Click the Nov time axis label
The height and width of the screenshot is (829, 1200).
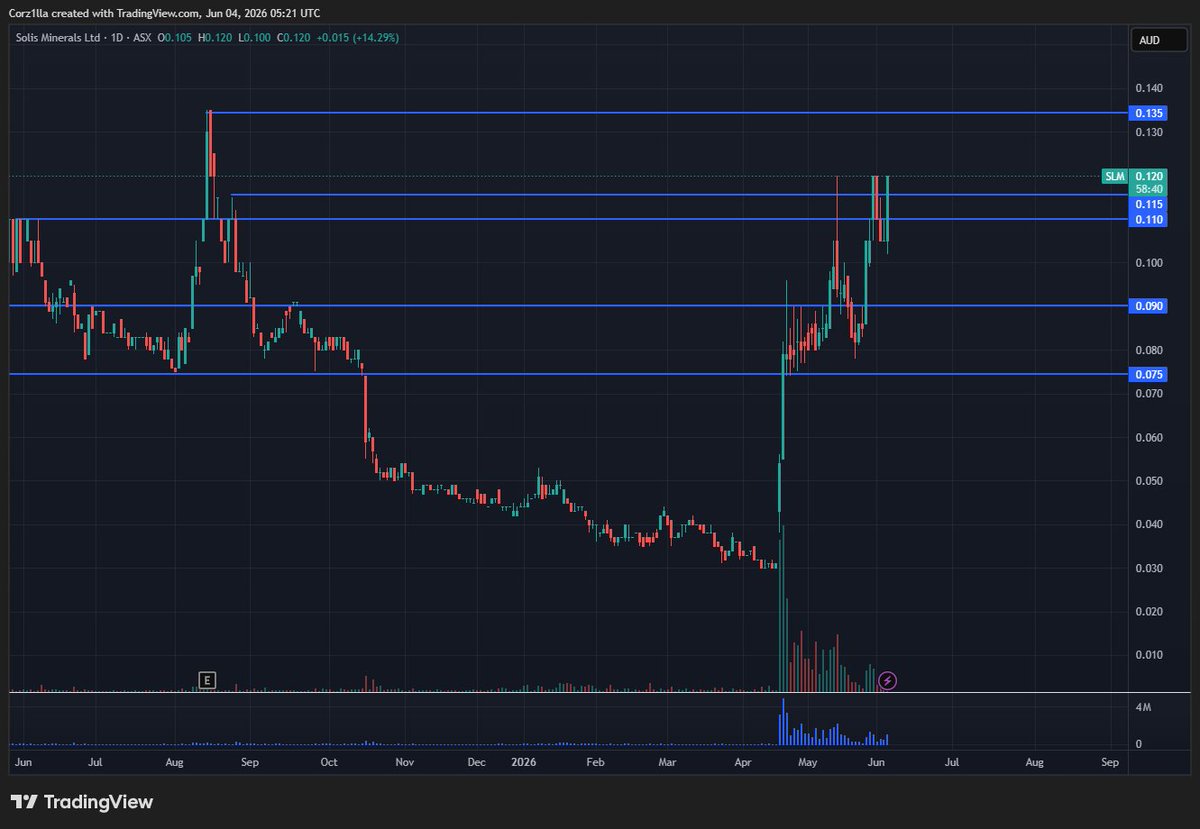tap(404, 762)
